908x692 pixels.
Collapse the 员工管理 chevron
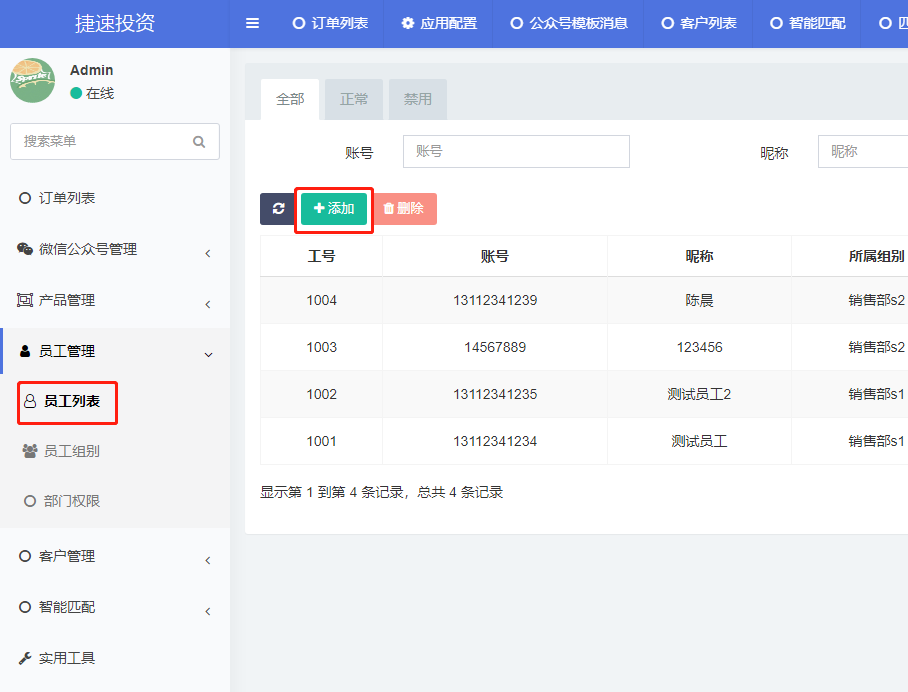(x=208, y=354)
